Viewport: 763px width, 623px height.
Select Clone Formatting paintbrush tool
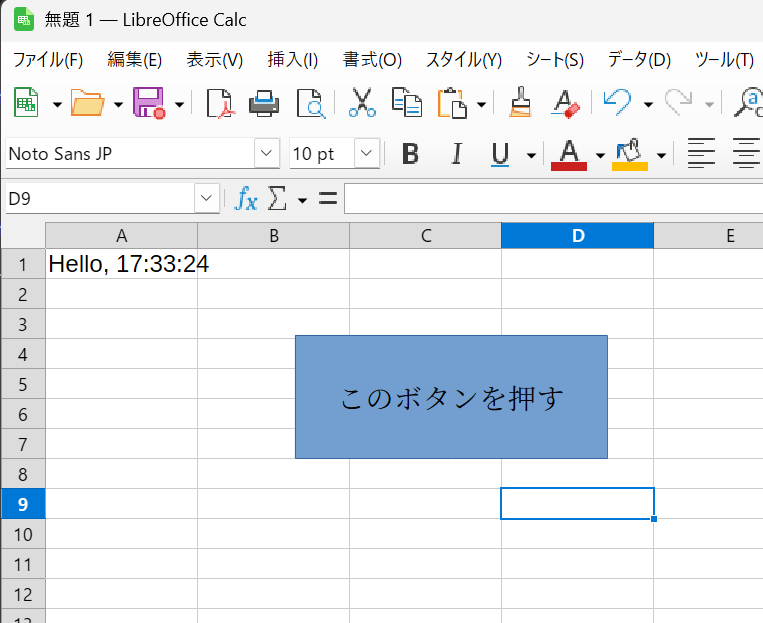click(519, 103)
